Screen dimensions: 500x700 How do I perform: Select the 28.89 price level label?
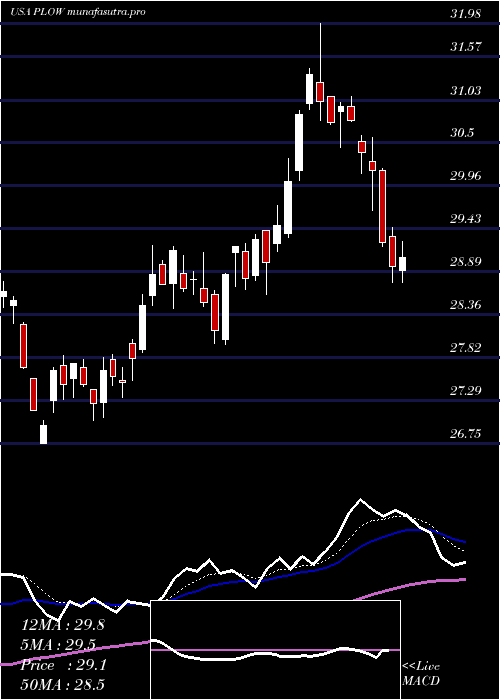[466, 262]
